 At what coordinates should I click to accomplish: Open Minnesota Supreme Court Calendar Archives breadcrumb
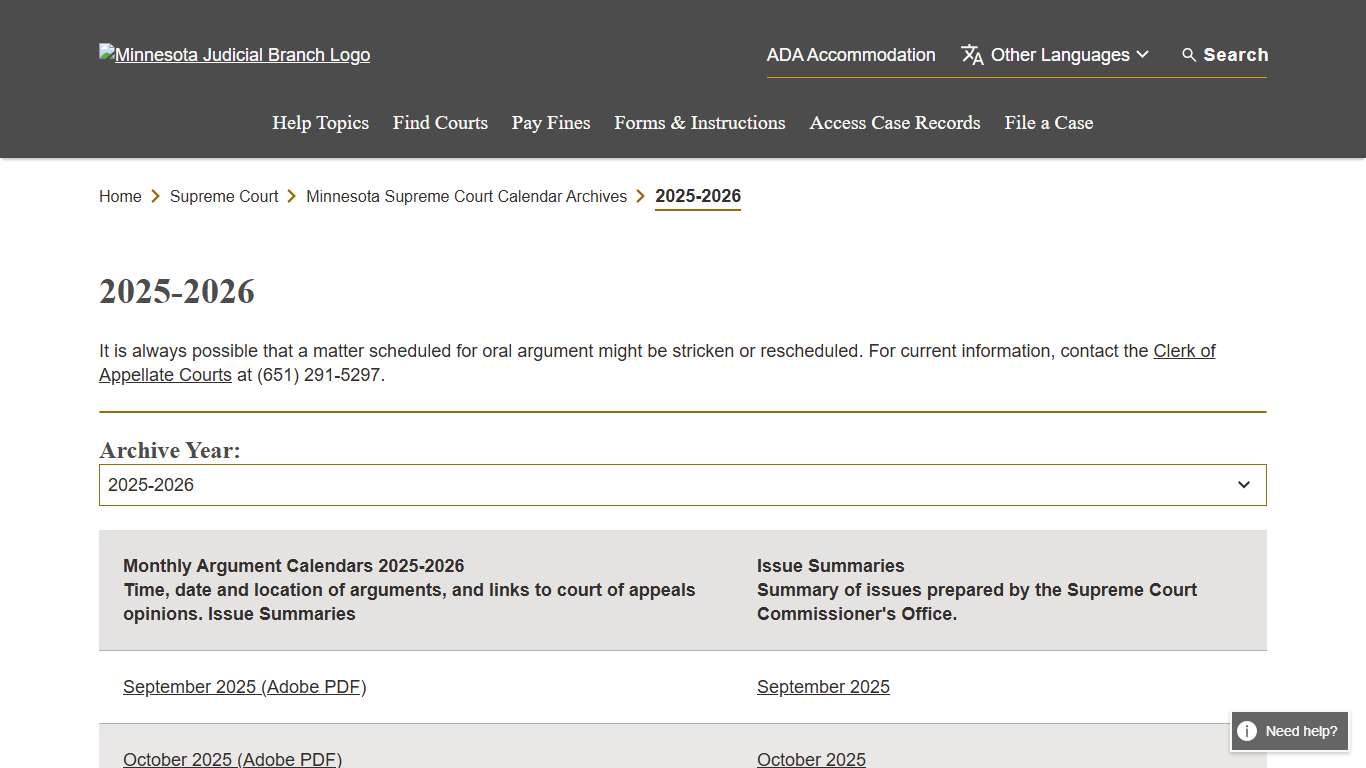(466, 197)
